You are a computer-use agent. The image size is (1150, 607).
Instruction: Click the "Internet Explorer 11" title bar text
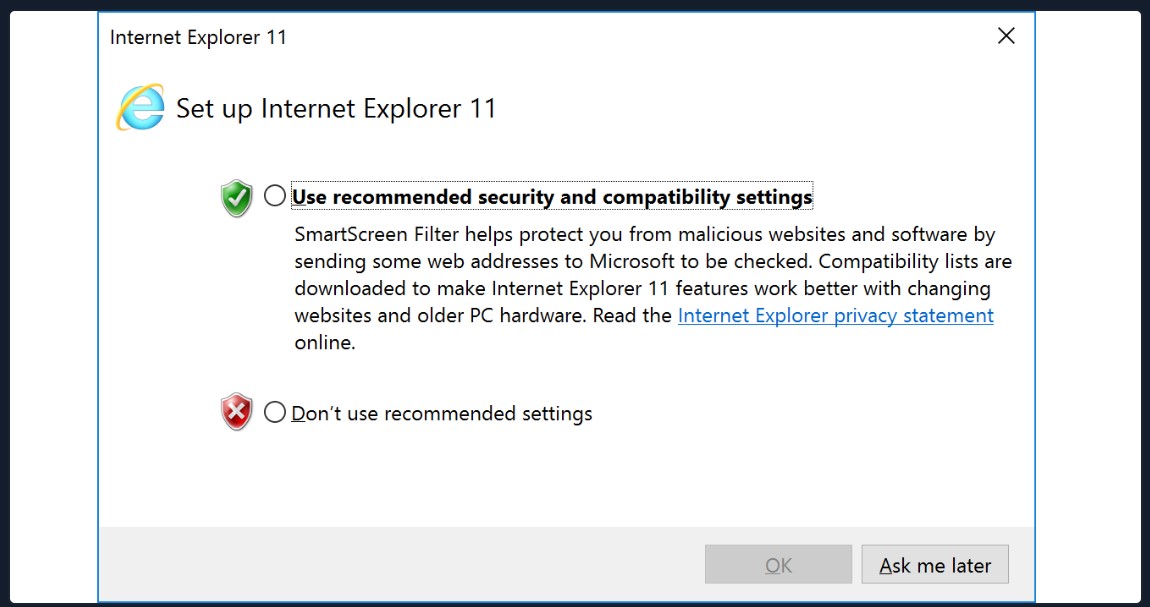tap(198, 37)
